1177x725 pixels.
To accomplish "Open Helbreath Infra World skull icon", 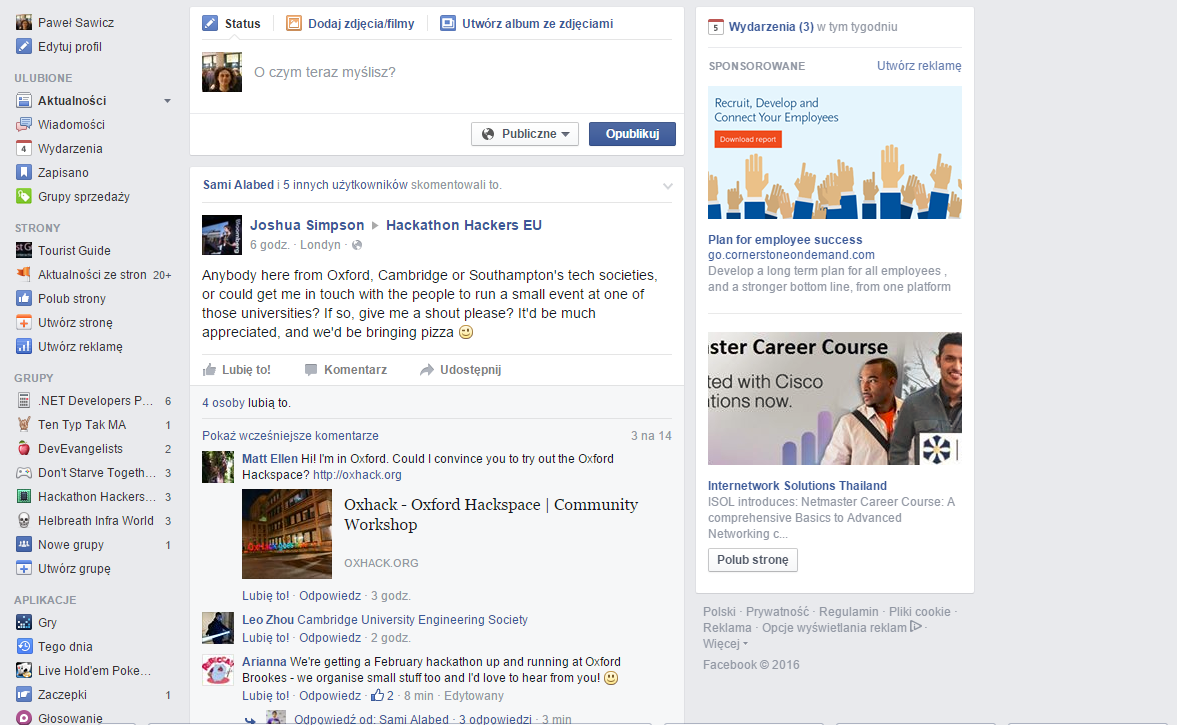I will point(24,521).
